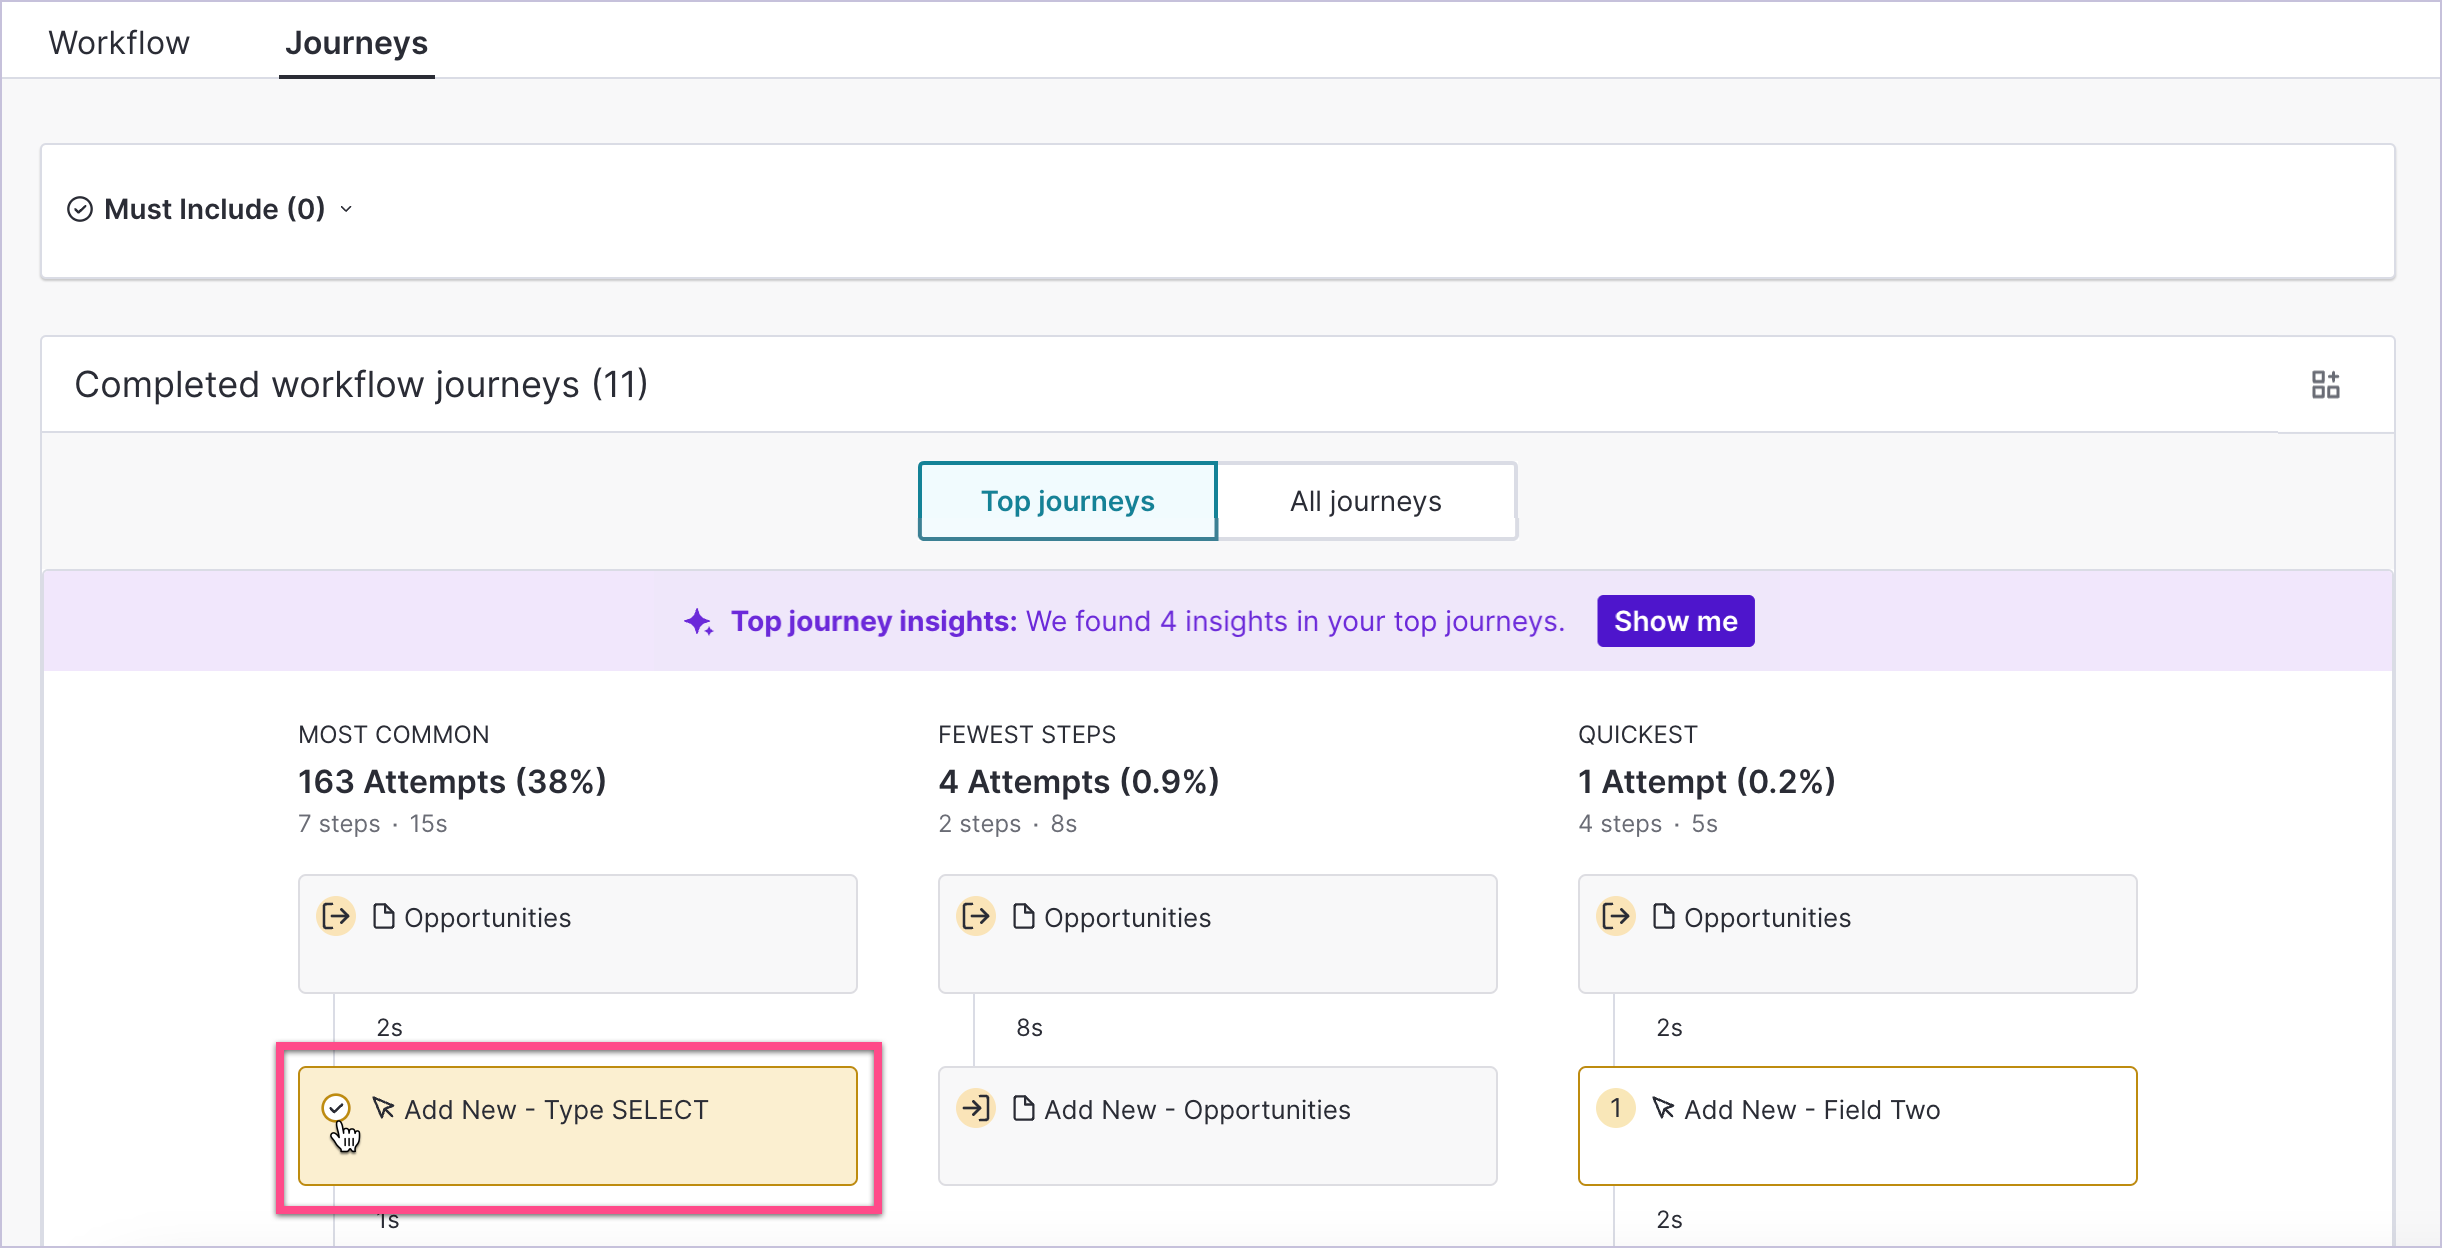
Task: Click the Completed workflow journeys (11) title
Action: (361, 385)
